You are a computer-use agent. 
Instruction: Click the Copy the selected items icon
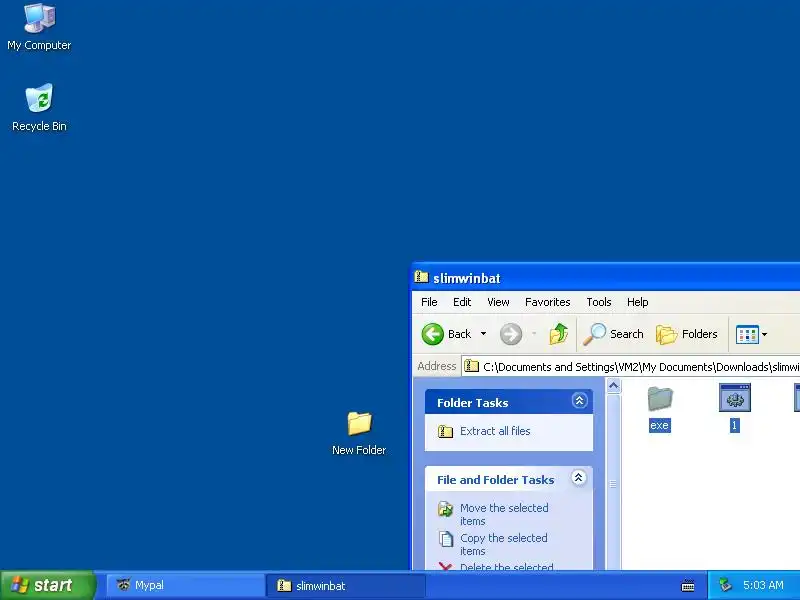point(446,539)
